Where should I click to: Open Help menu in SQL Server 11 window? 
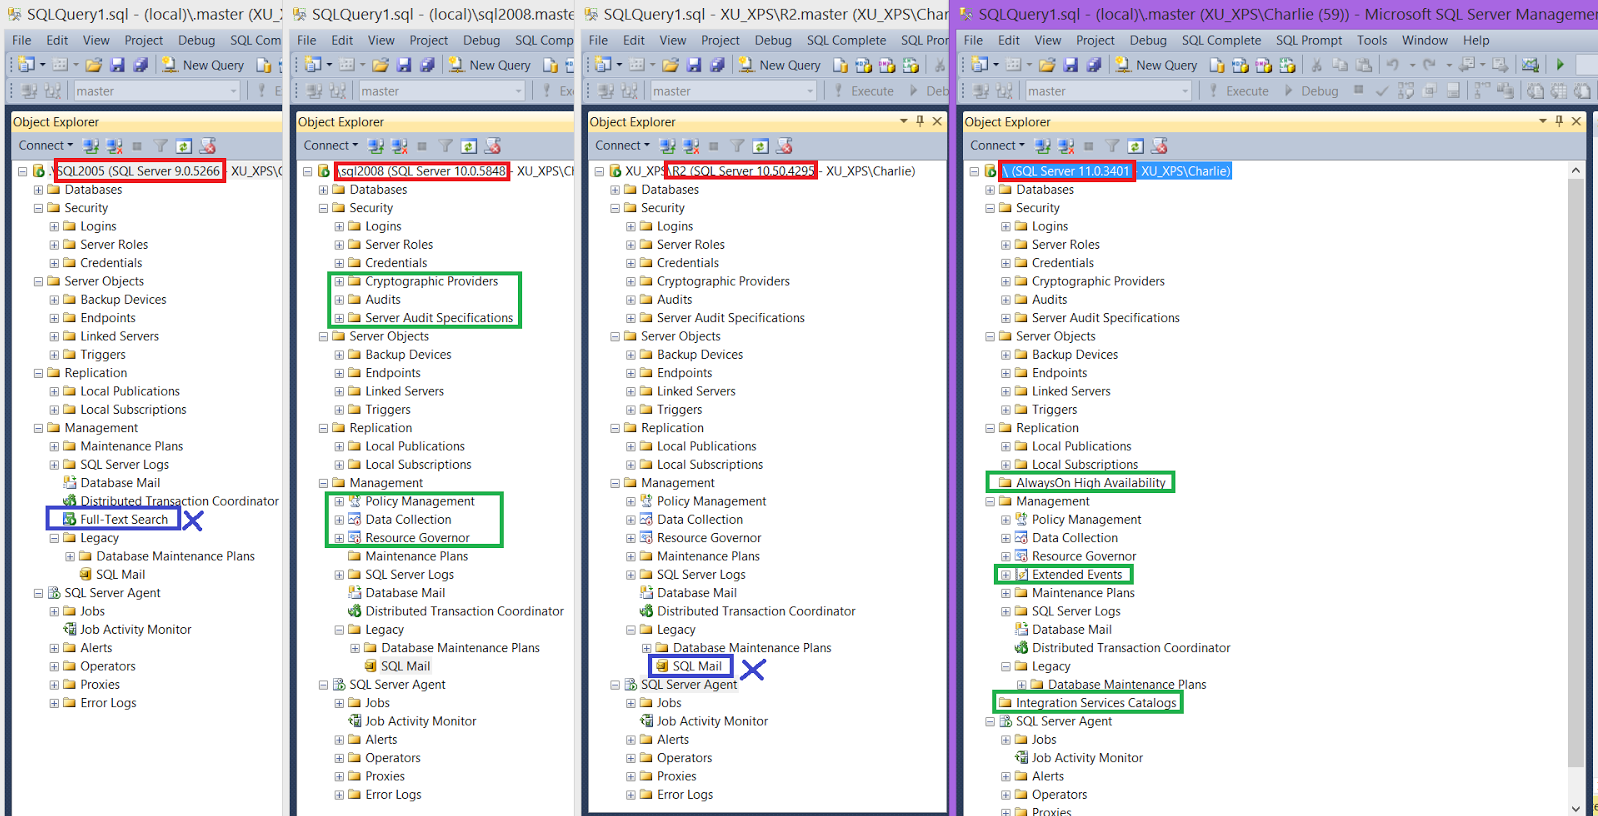coord(1476,40)
